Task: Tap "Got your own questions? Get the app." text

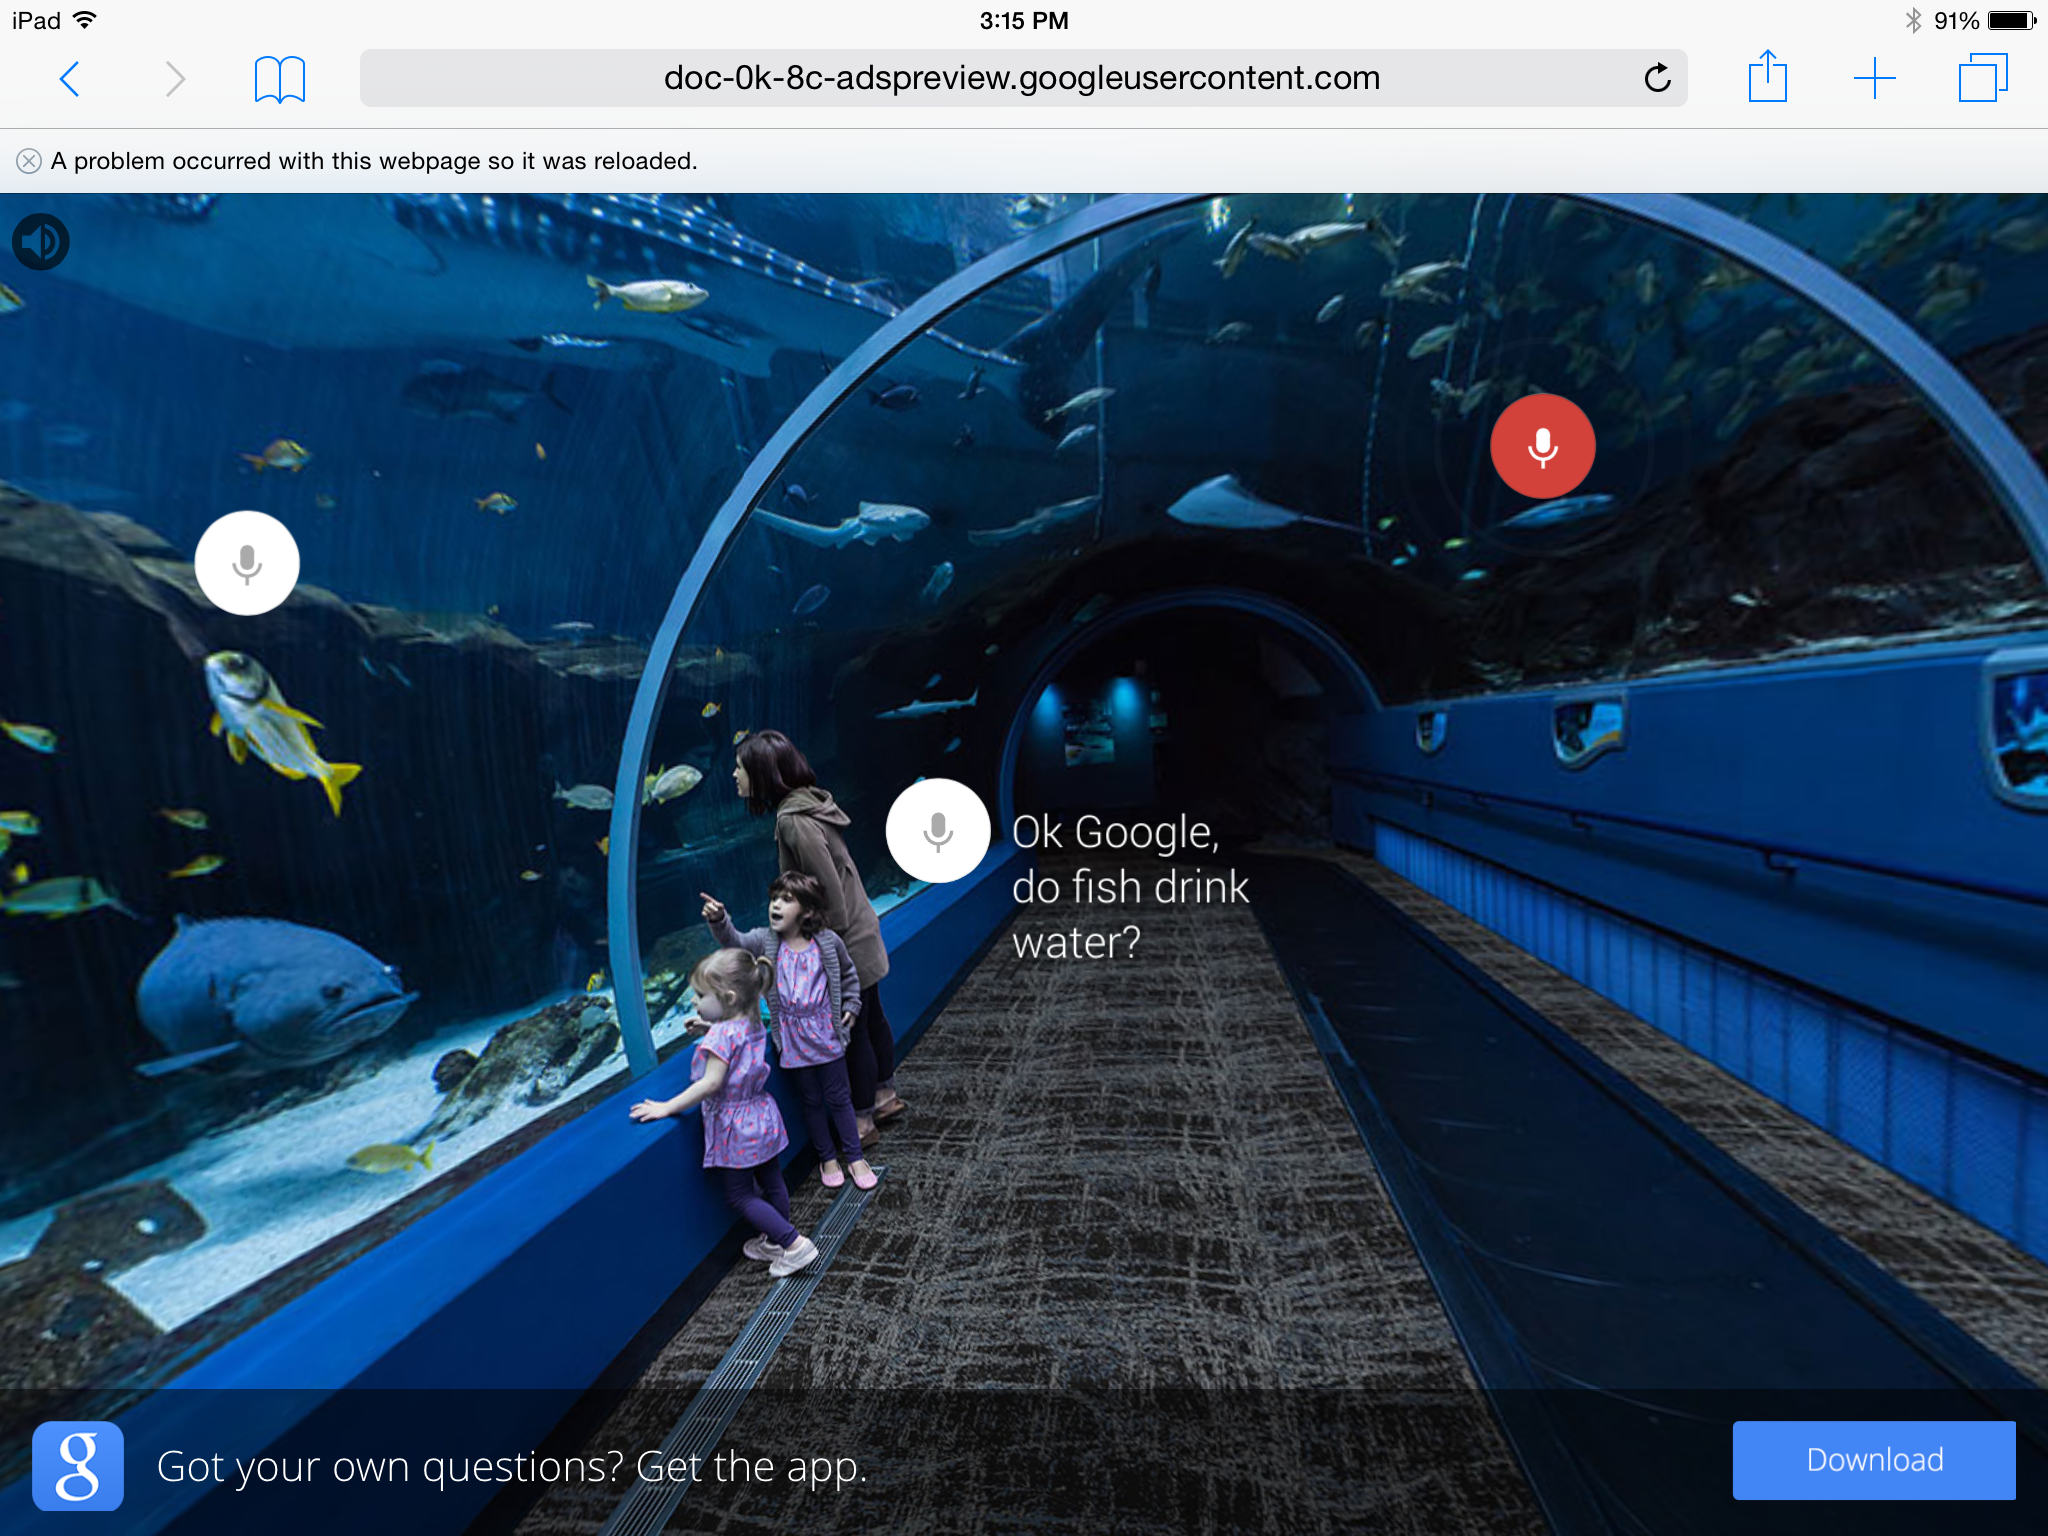Action: coord(512,1467)
